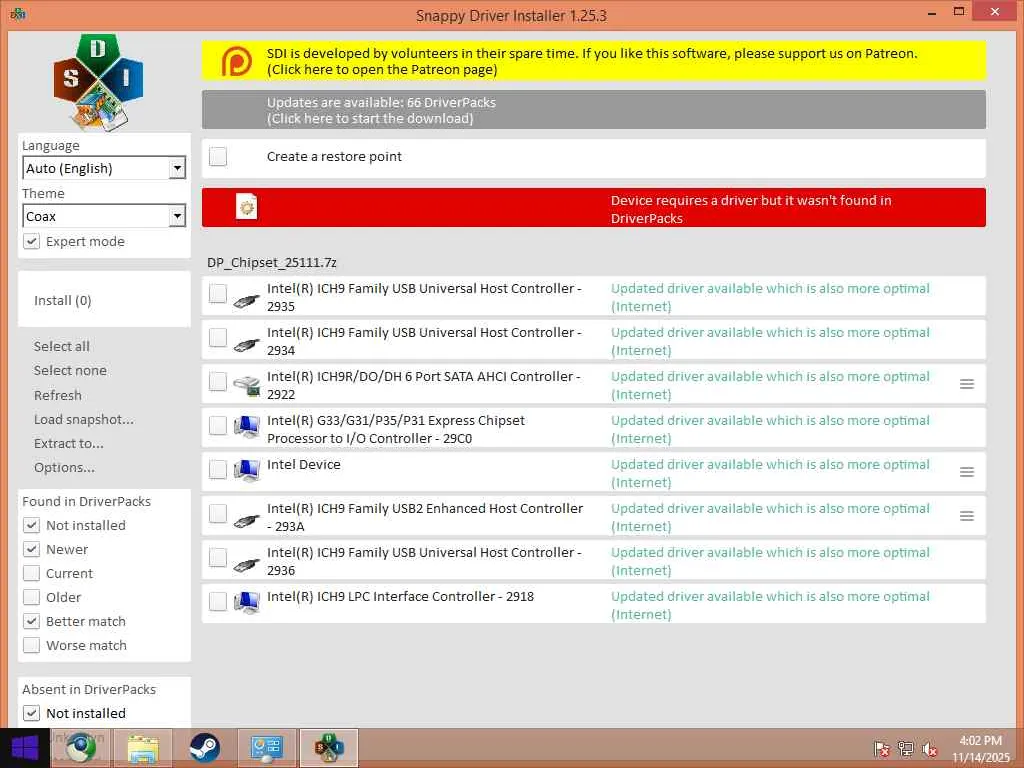
Task: Click the Updates are available: 66 DriverPacks banner
Action: click(594, 110)
